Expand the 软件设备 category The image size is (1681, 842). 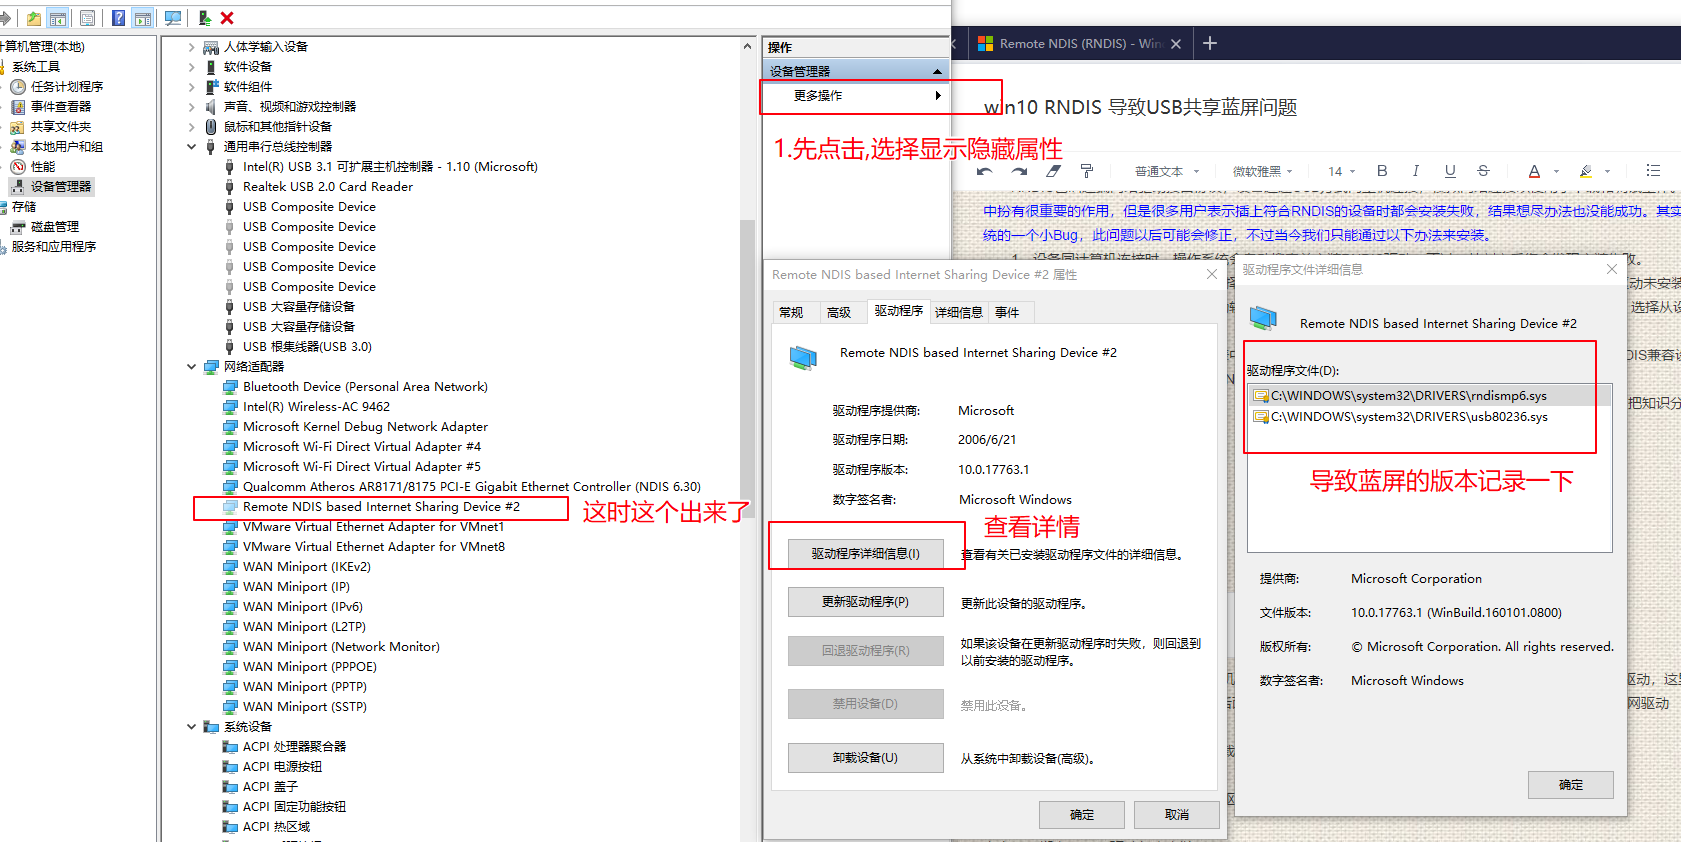coord(191,67)
